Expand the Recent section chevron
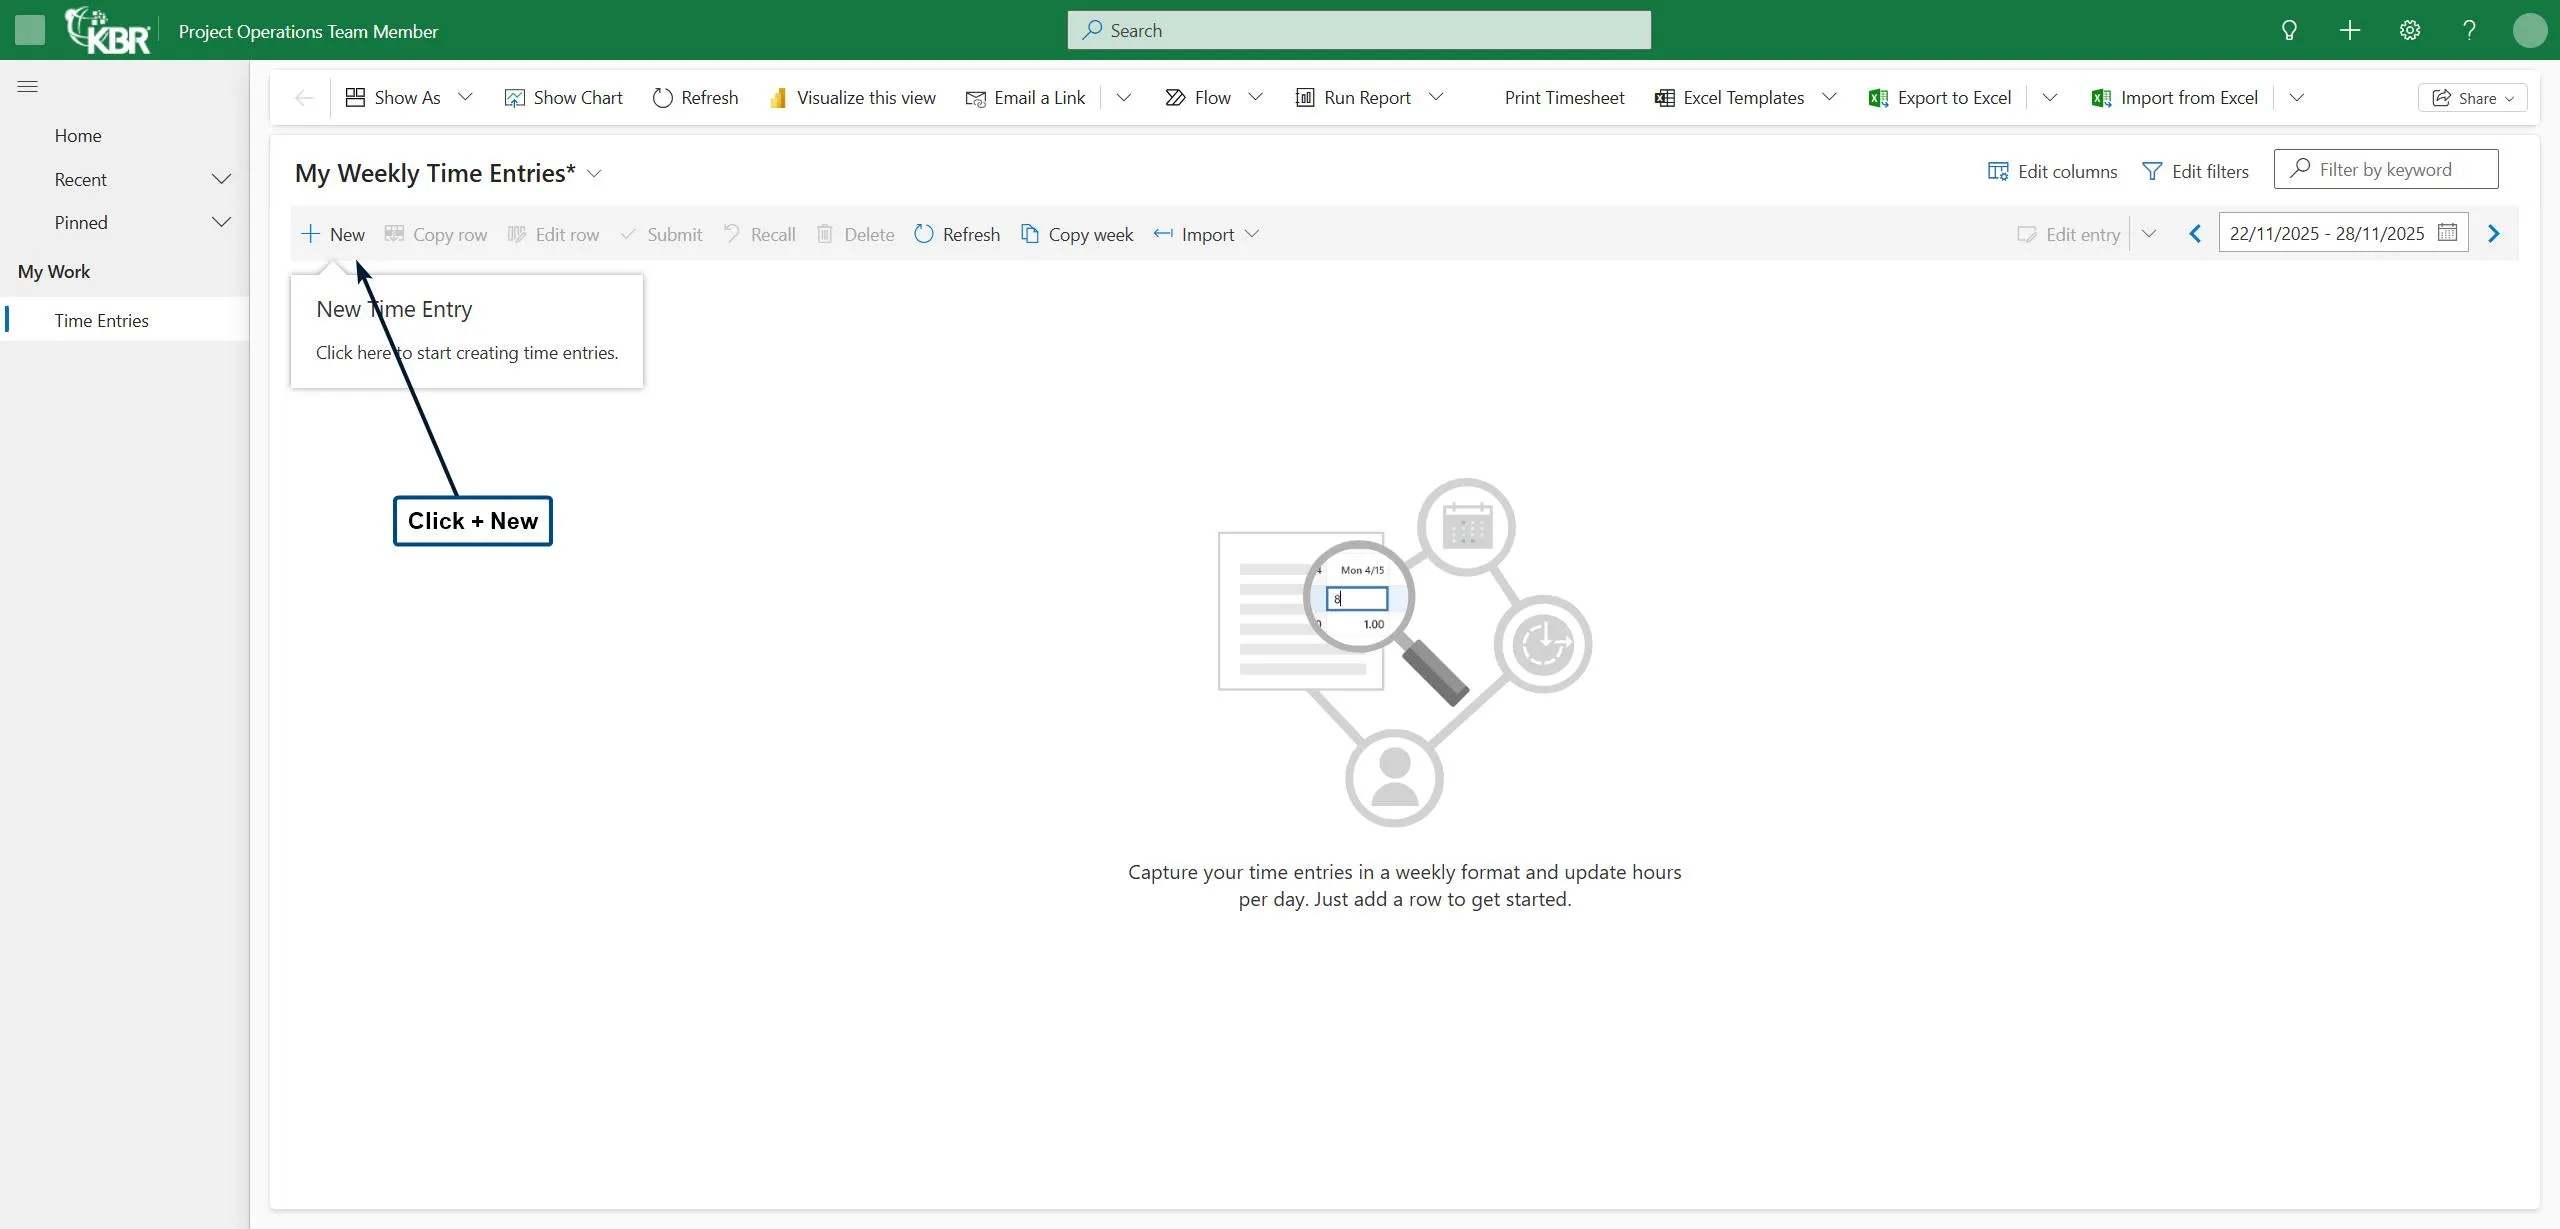The height and width of the screenshot is (1229, 2560). coord(221,180)
